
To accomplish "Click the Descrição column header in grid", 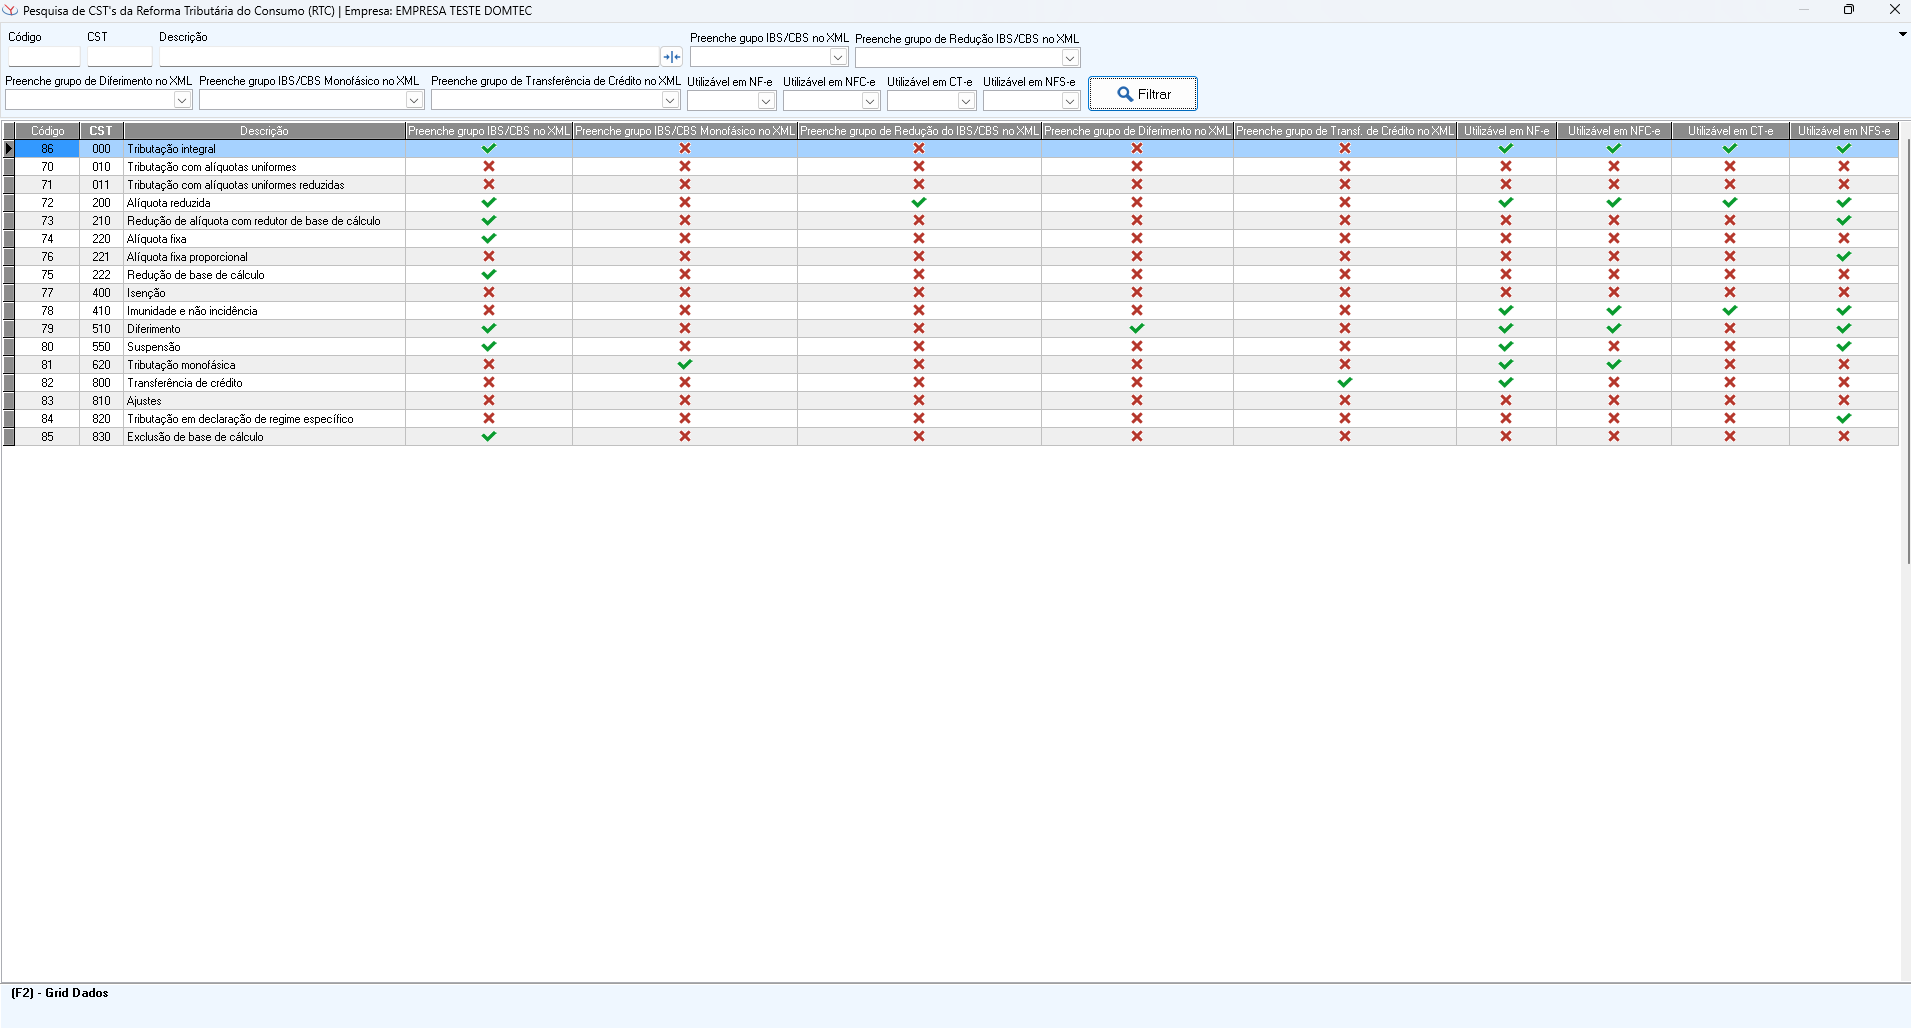I will (x=264, y=131).
